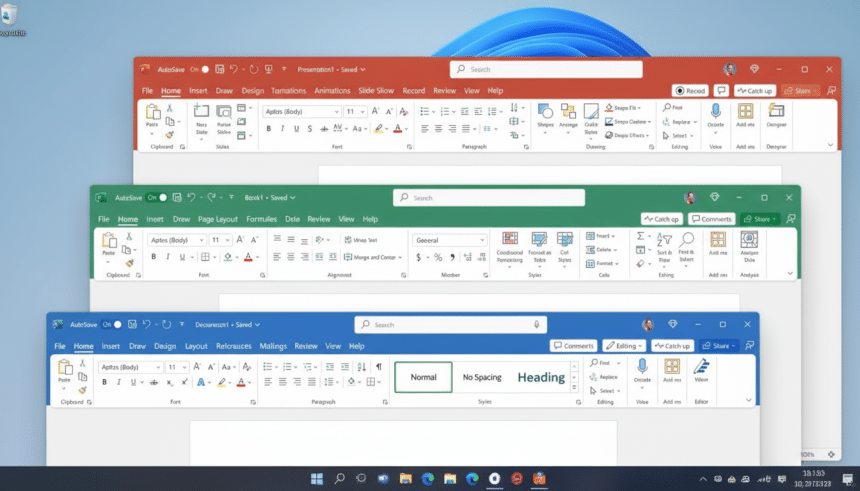
Task: Click Catch up in PowerPoint
Action: 755,91
